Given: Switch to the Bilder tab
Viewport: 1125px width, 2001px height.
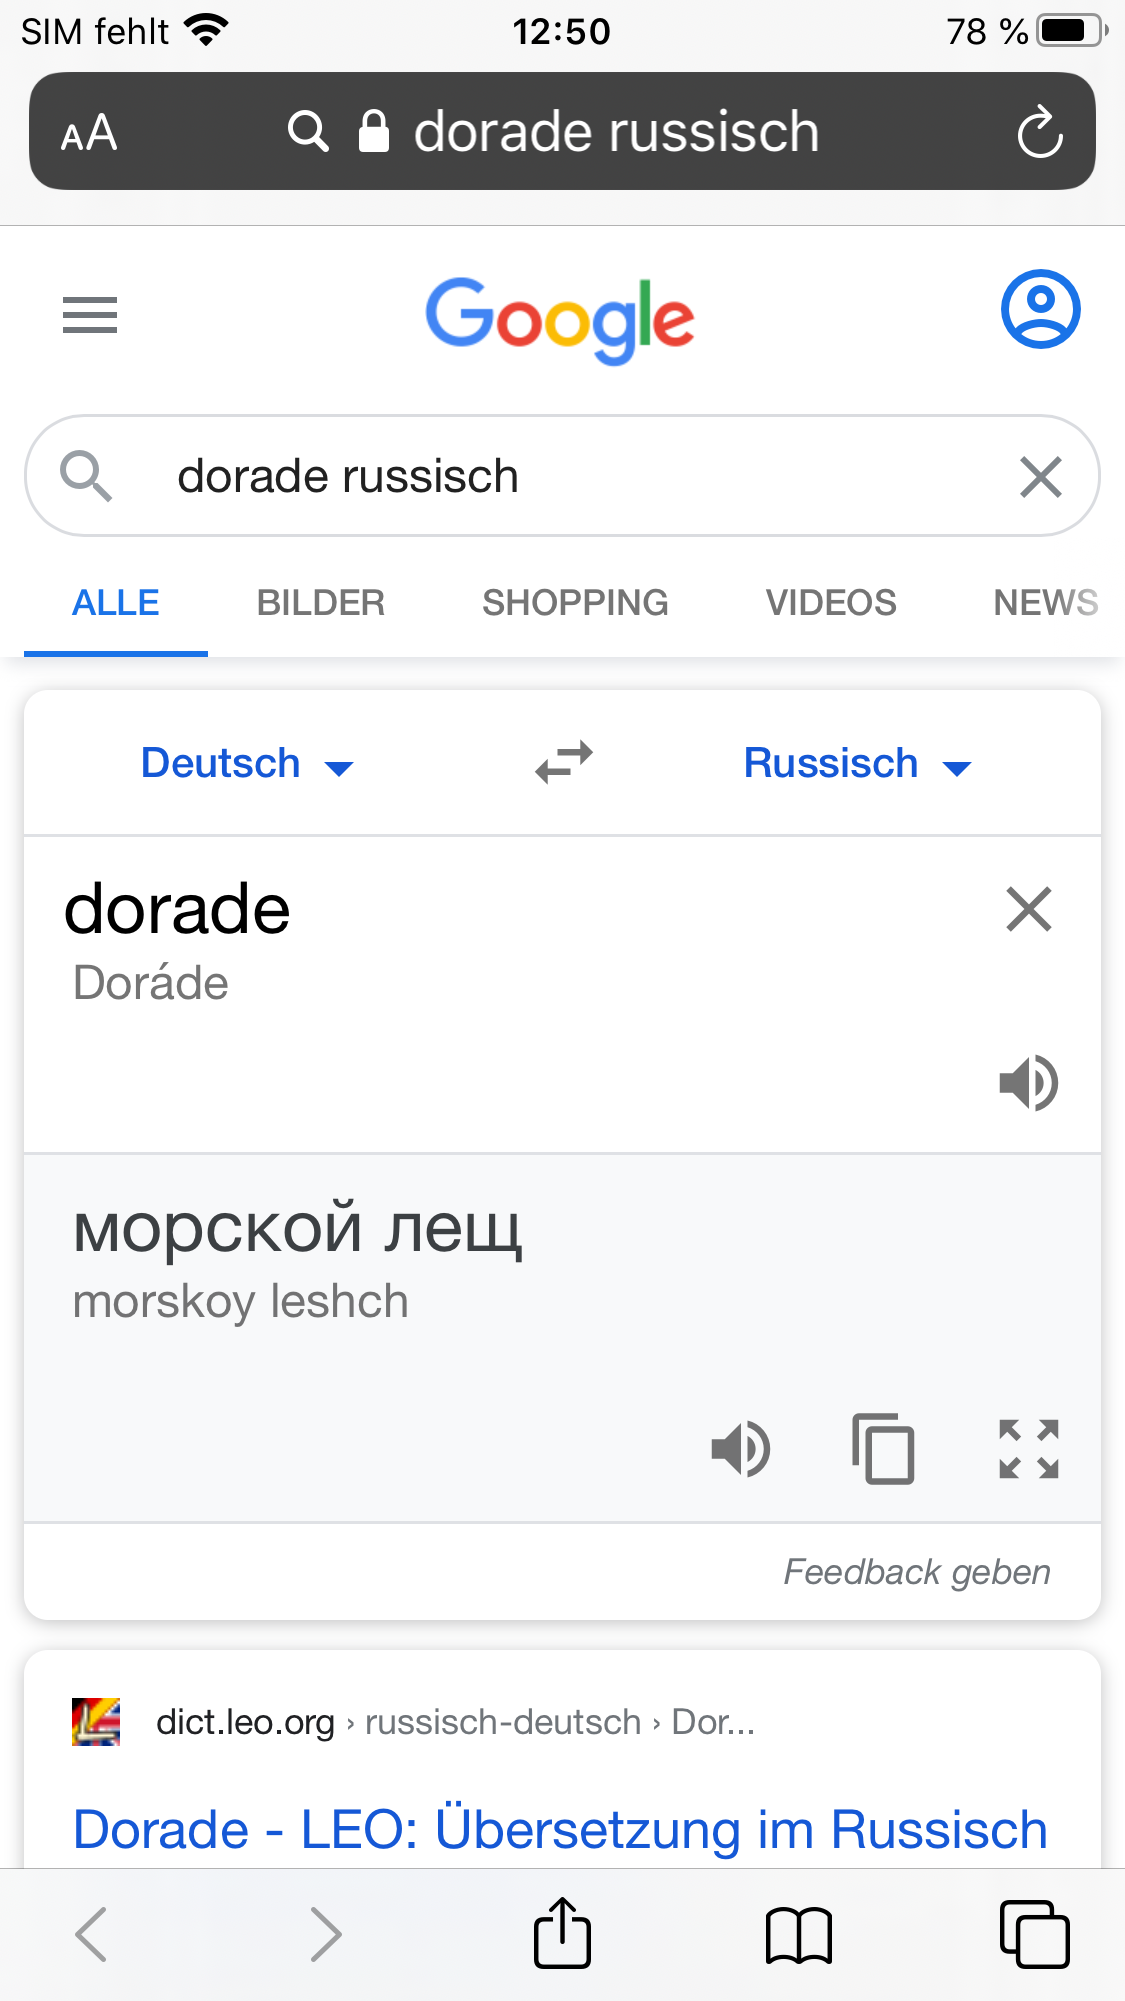Looking at the screenshot, I should click(x=320, y=603).
